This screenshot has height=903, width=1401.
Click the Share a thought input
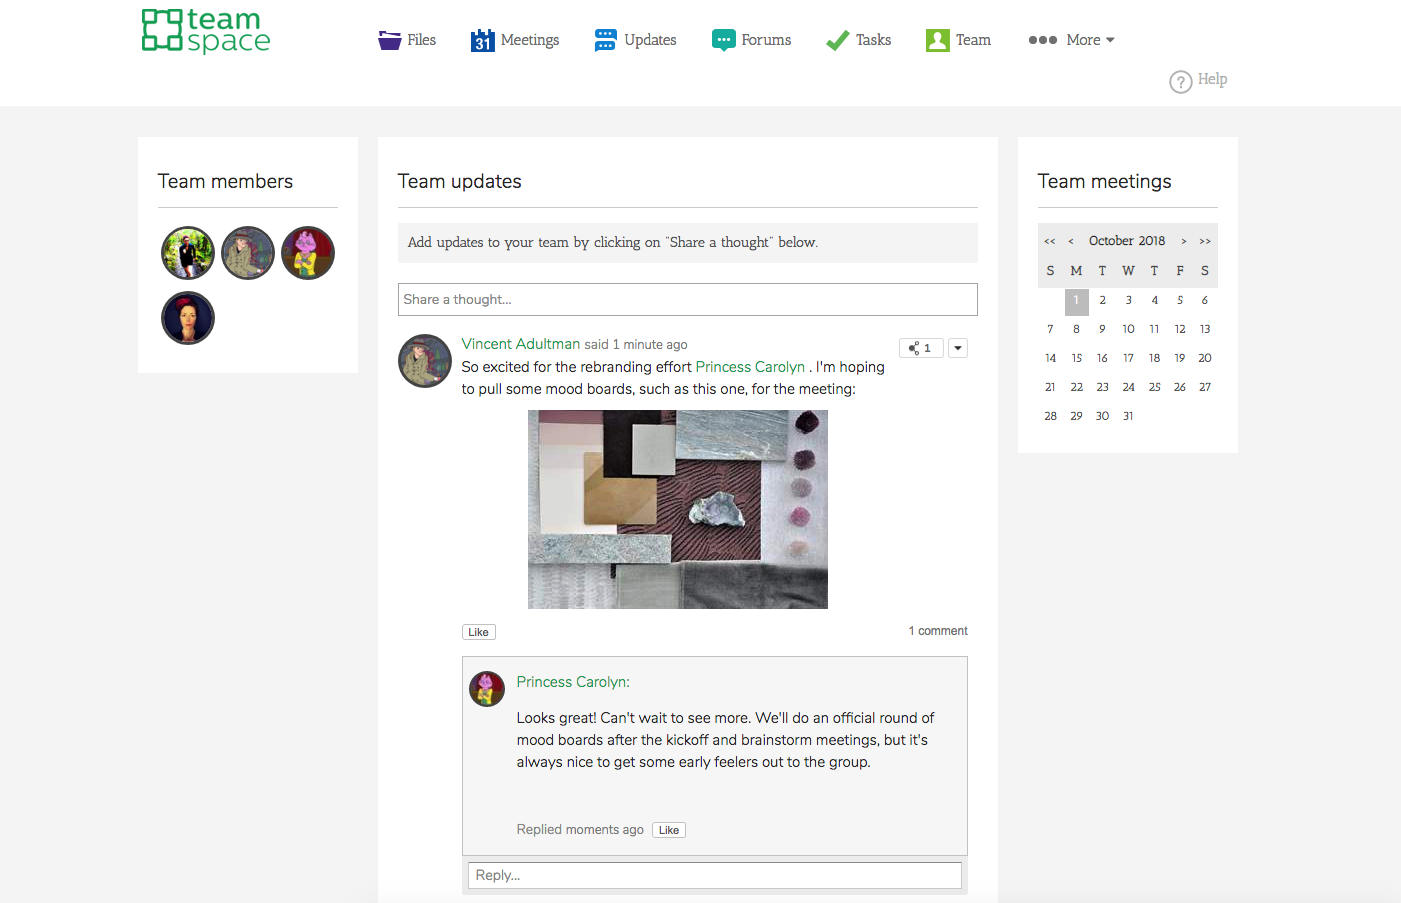688,300
